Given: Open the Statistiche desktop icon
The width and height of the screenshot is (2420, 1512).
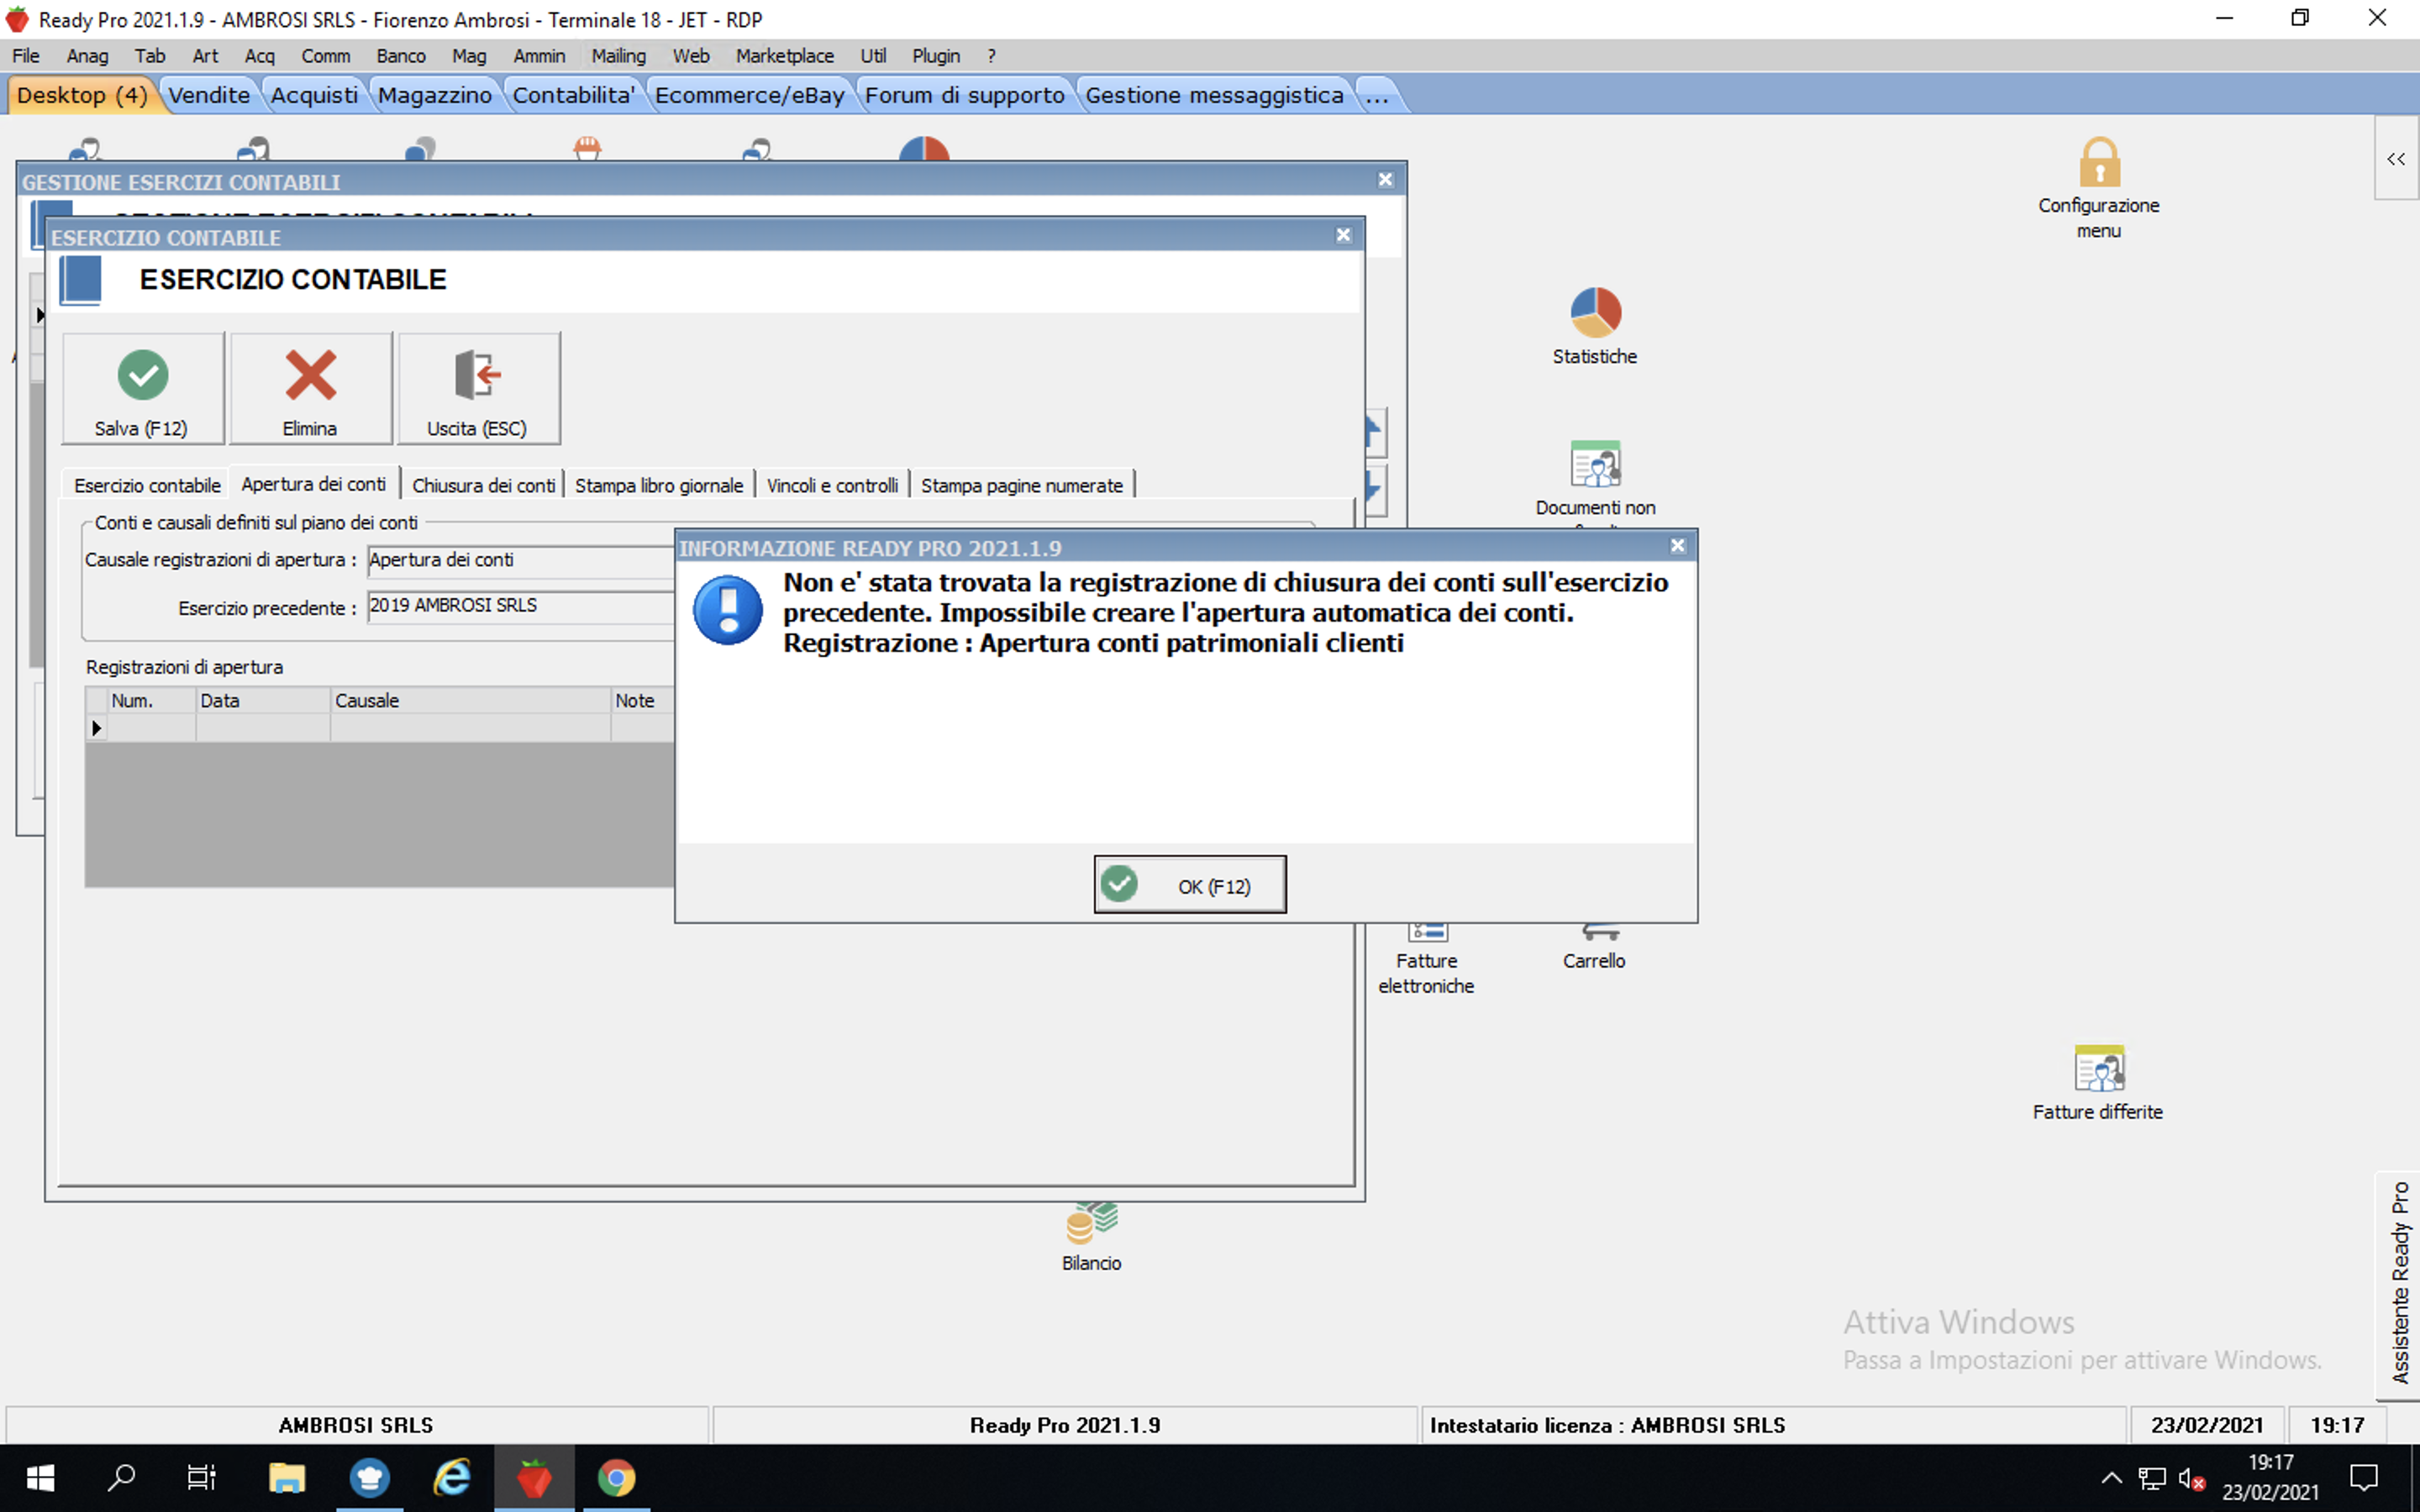Looking at the screenshot, I should [x=1595, y=326].
